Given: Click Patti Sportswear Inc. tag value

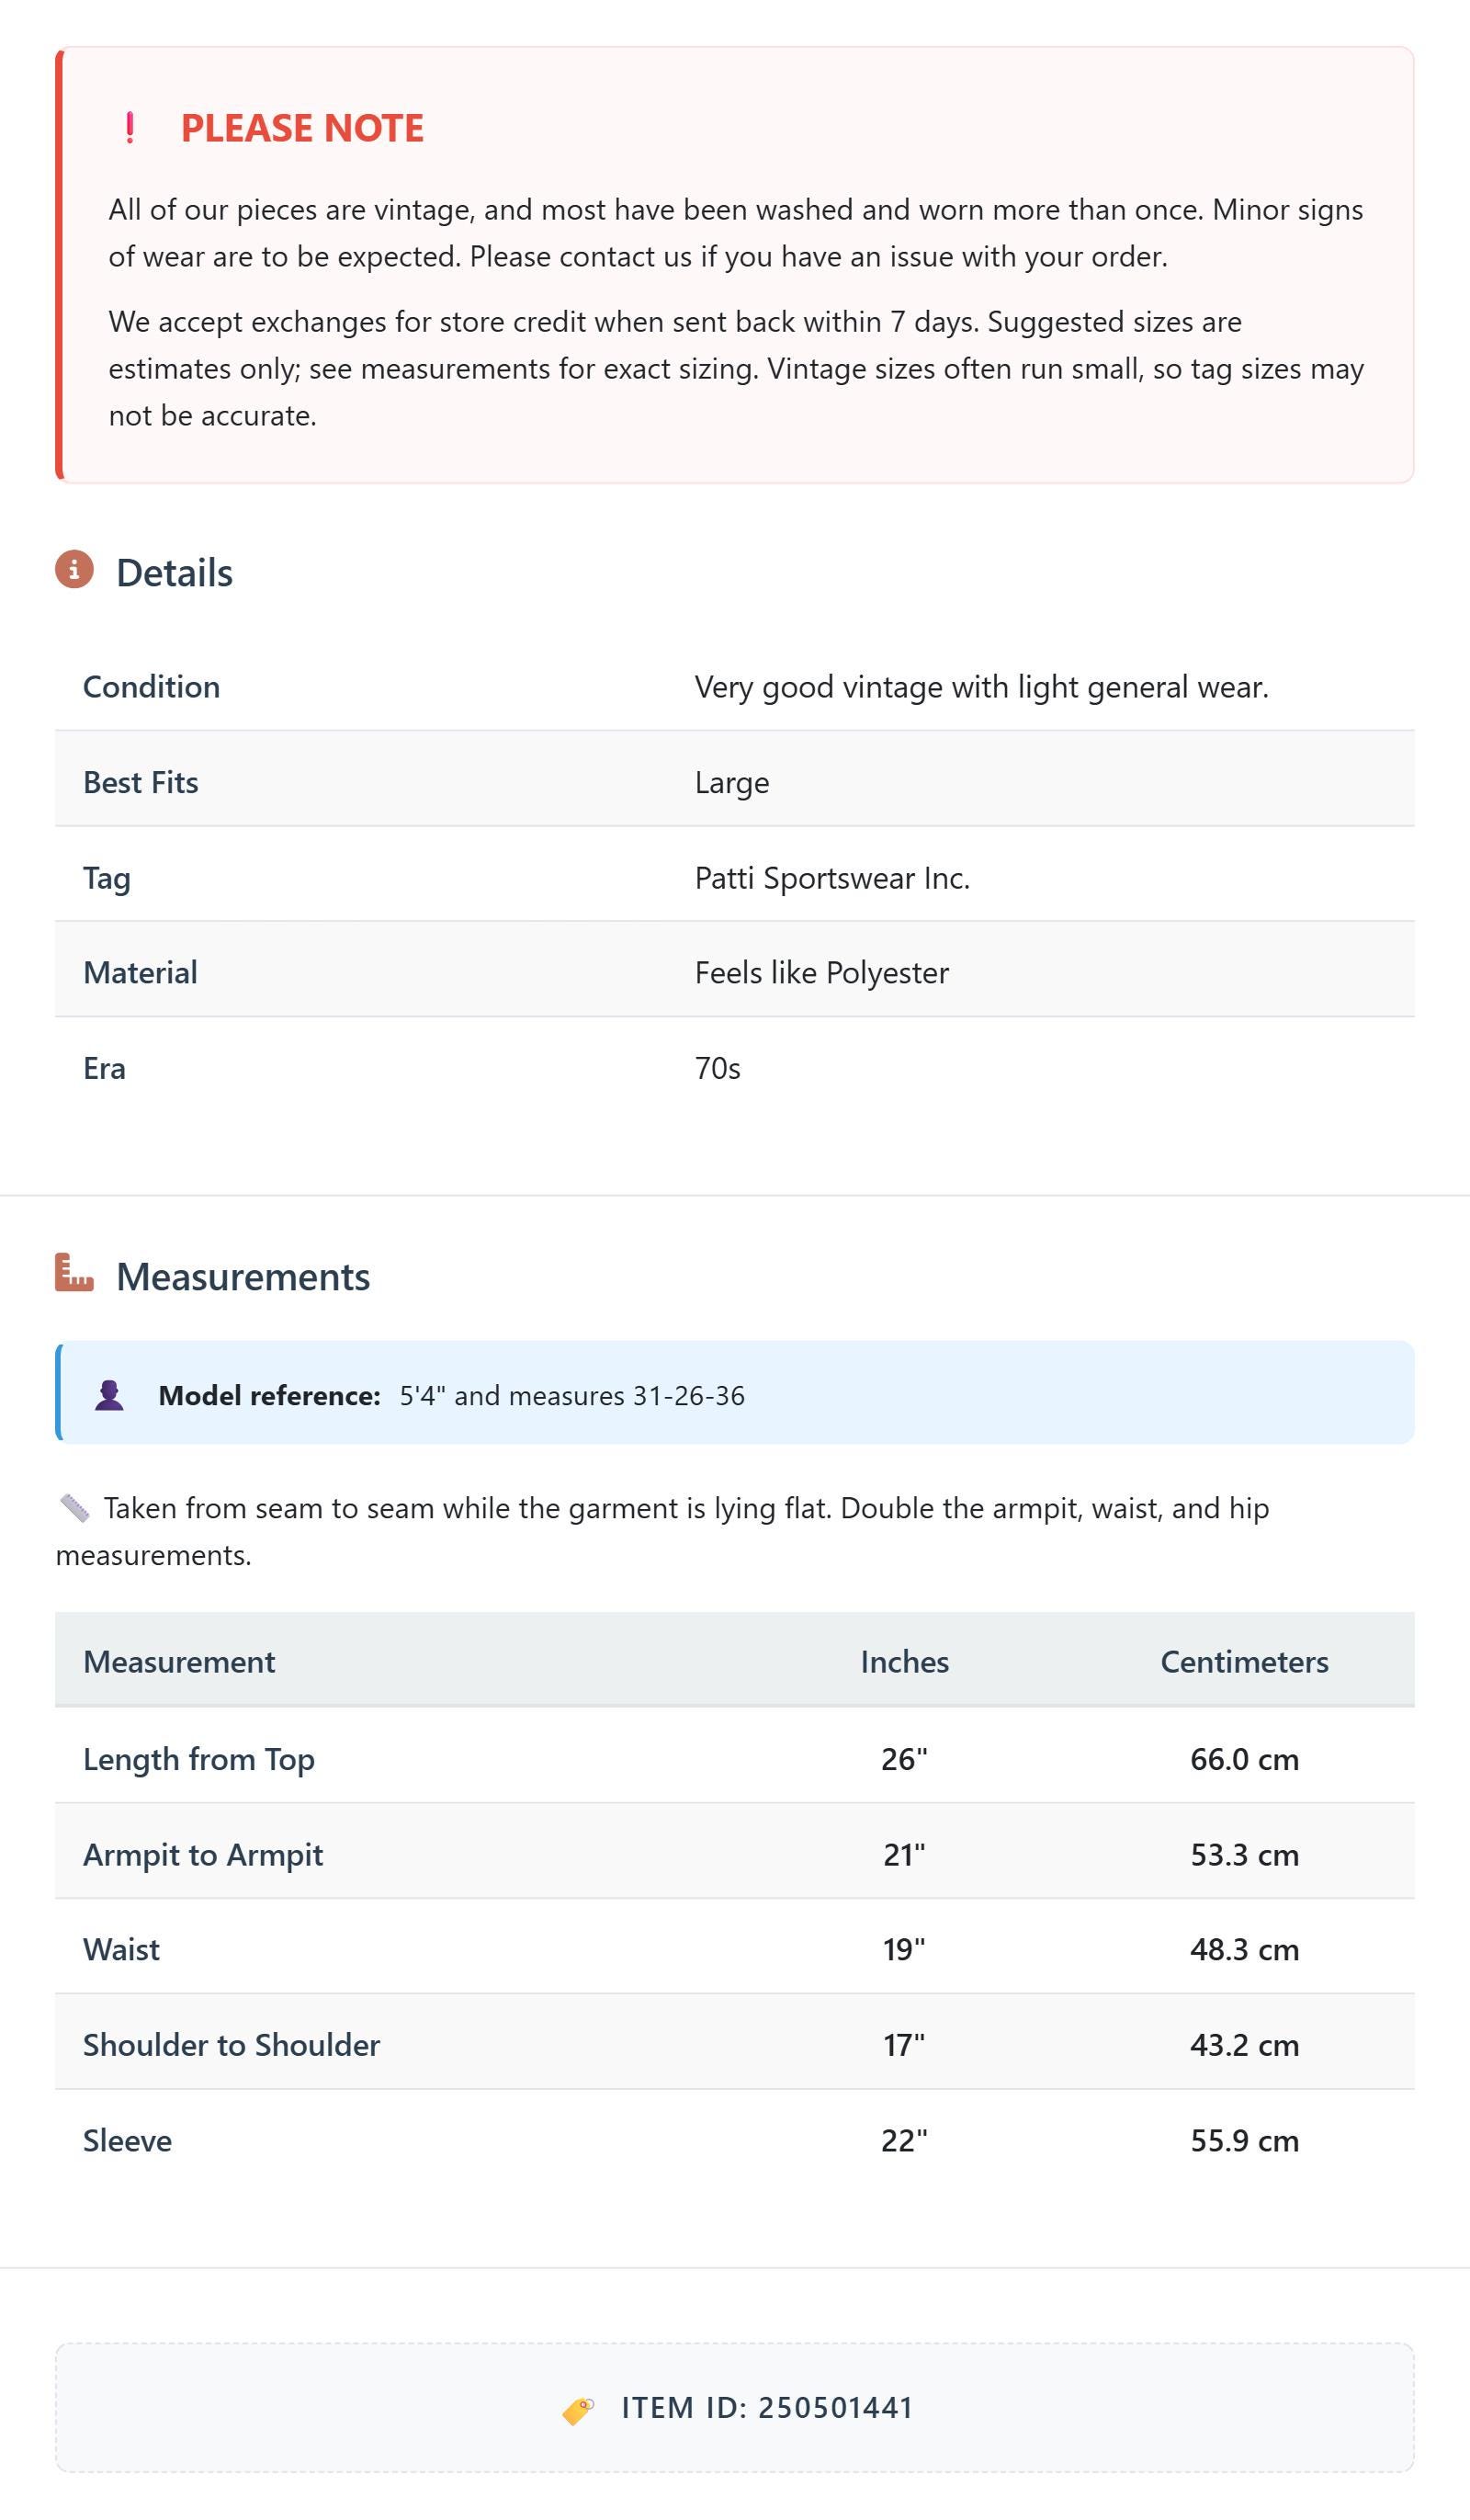Looking at the screenshot, I should [832, 878].
